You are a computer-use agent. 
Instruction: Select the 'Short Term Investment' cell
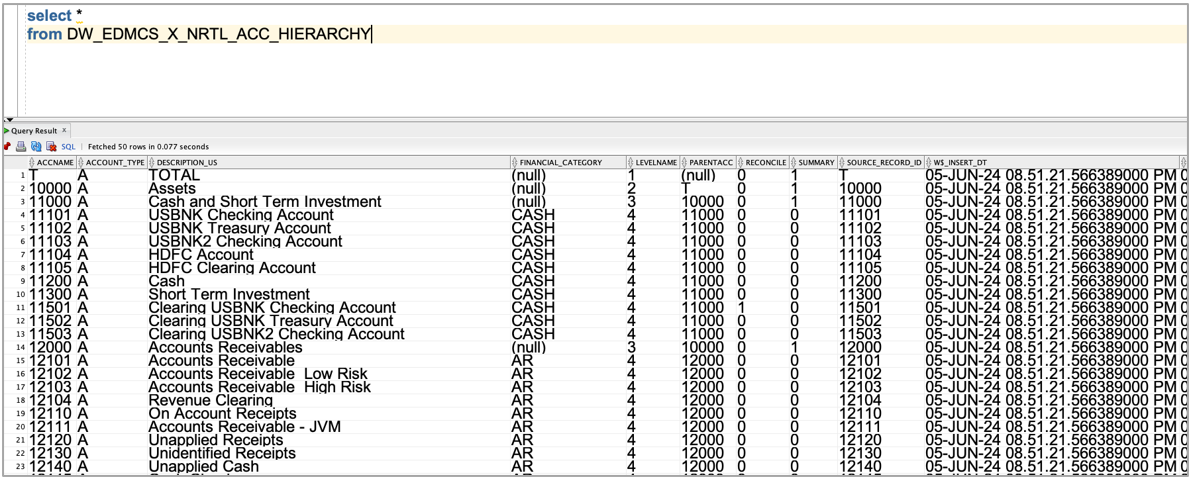pyautogui.click(x=330, y=295)
